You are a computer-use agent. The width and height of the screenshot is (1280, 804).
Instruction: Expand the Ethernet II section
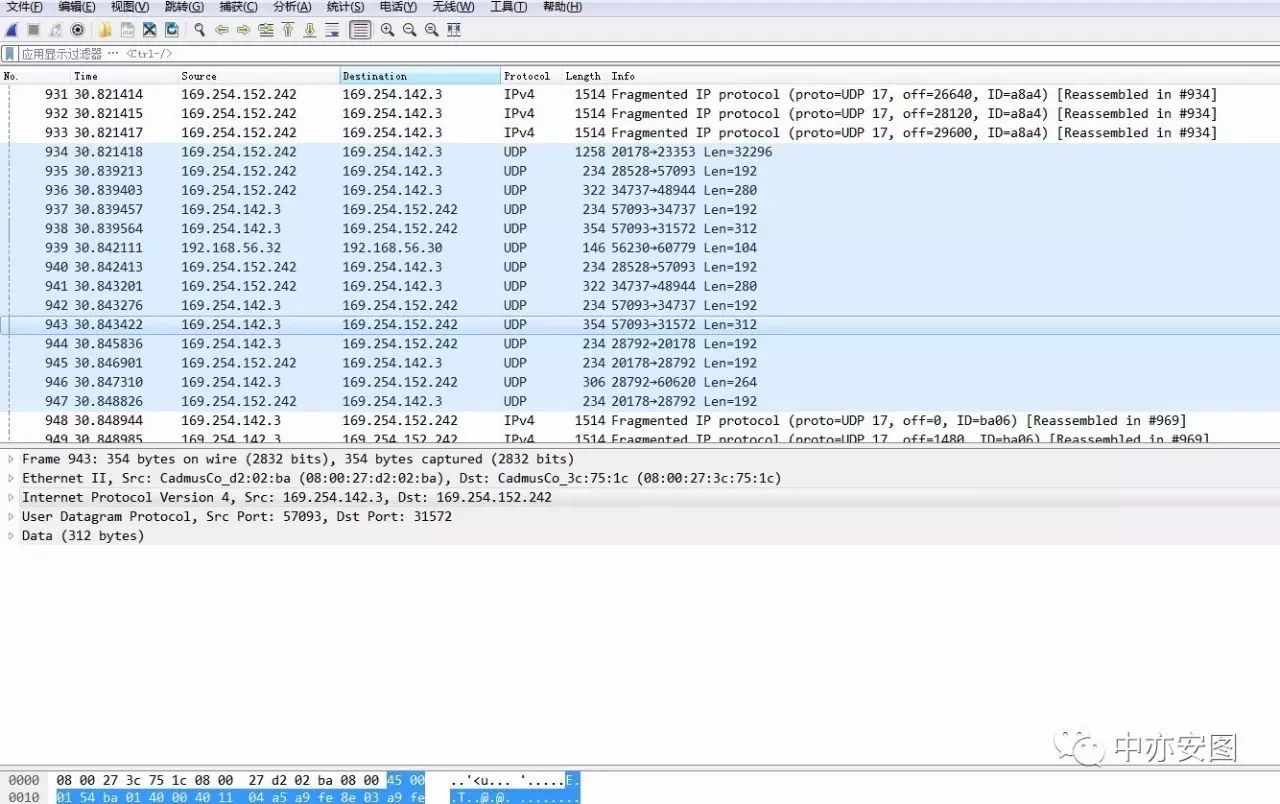[x=11, y=478]
